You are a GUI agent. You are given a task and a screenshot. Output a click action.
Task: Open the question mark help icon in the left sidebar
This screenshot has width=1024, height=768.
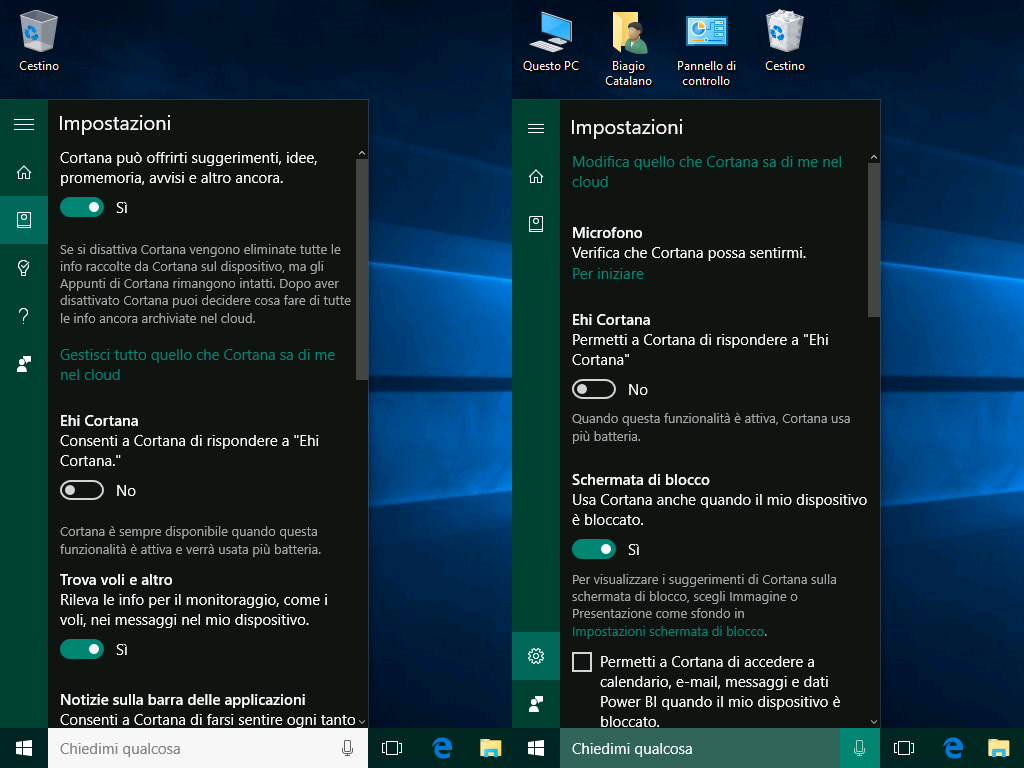(x=24, y=316)
